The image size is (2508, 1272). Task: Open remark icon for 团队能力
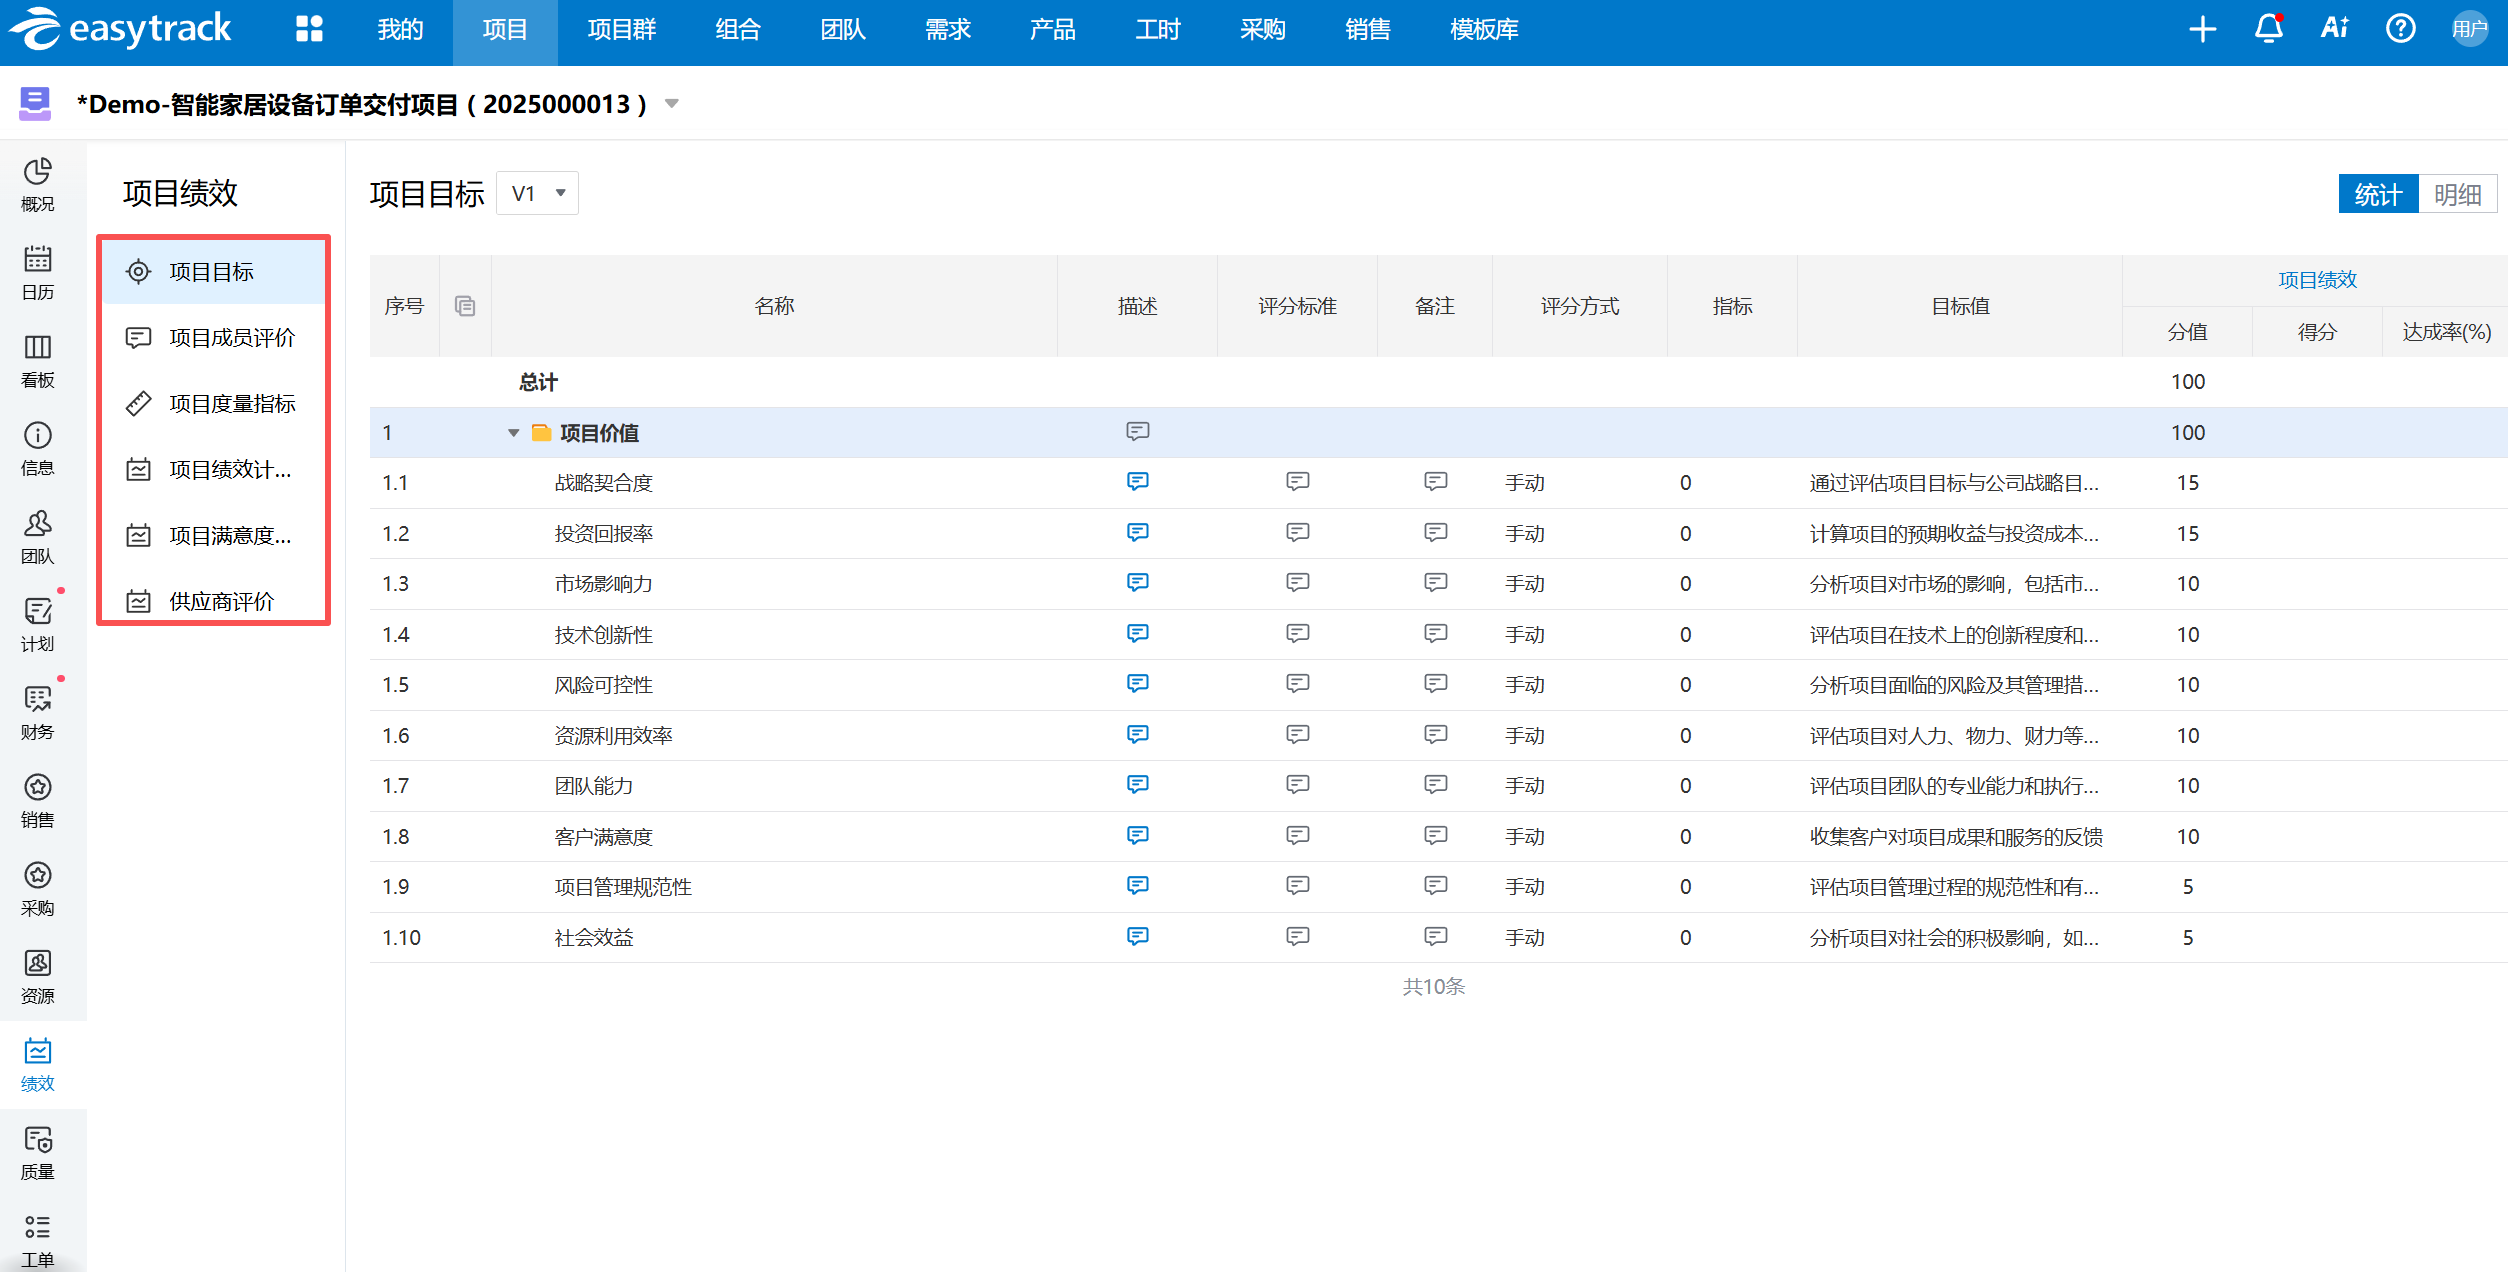pyautogui.click(x=1435, y=785)
